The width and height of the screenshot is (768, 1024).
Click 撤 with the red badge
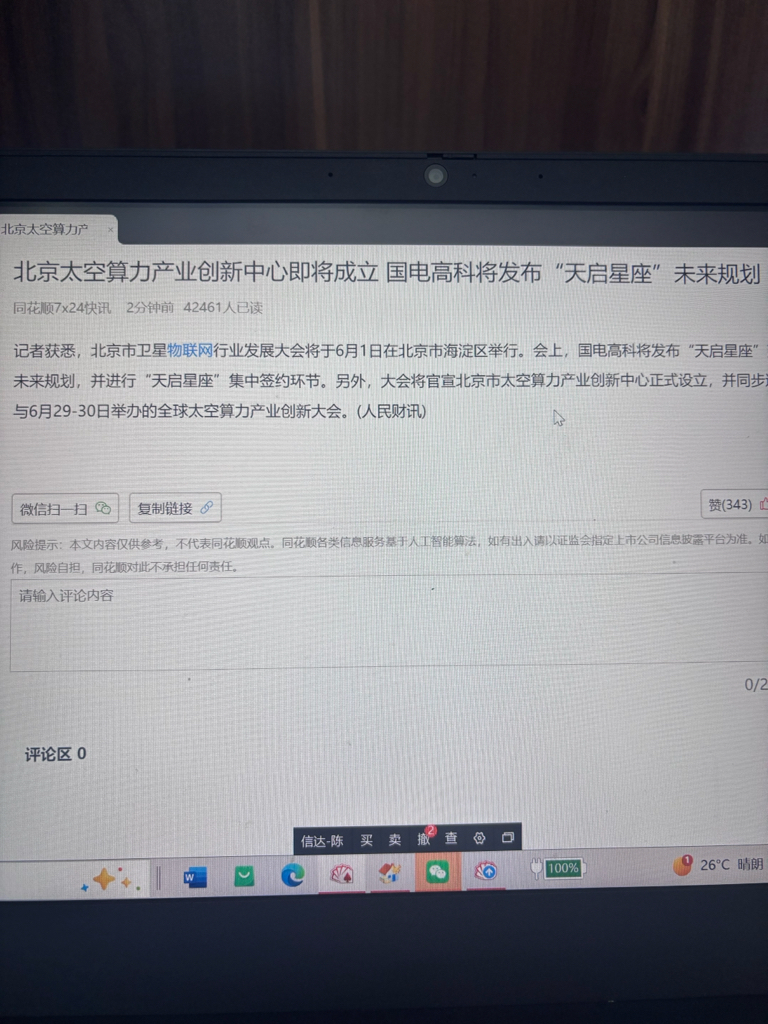click(424, 839)
